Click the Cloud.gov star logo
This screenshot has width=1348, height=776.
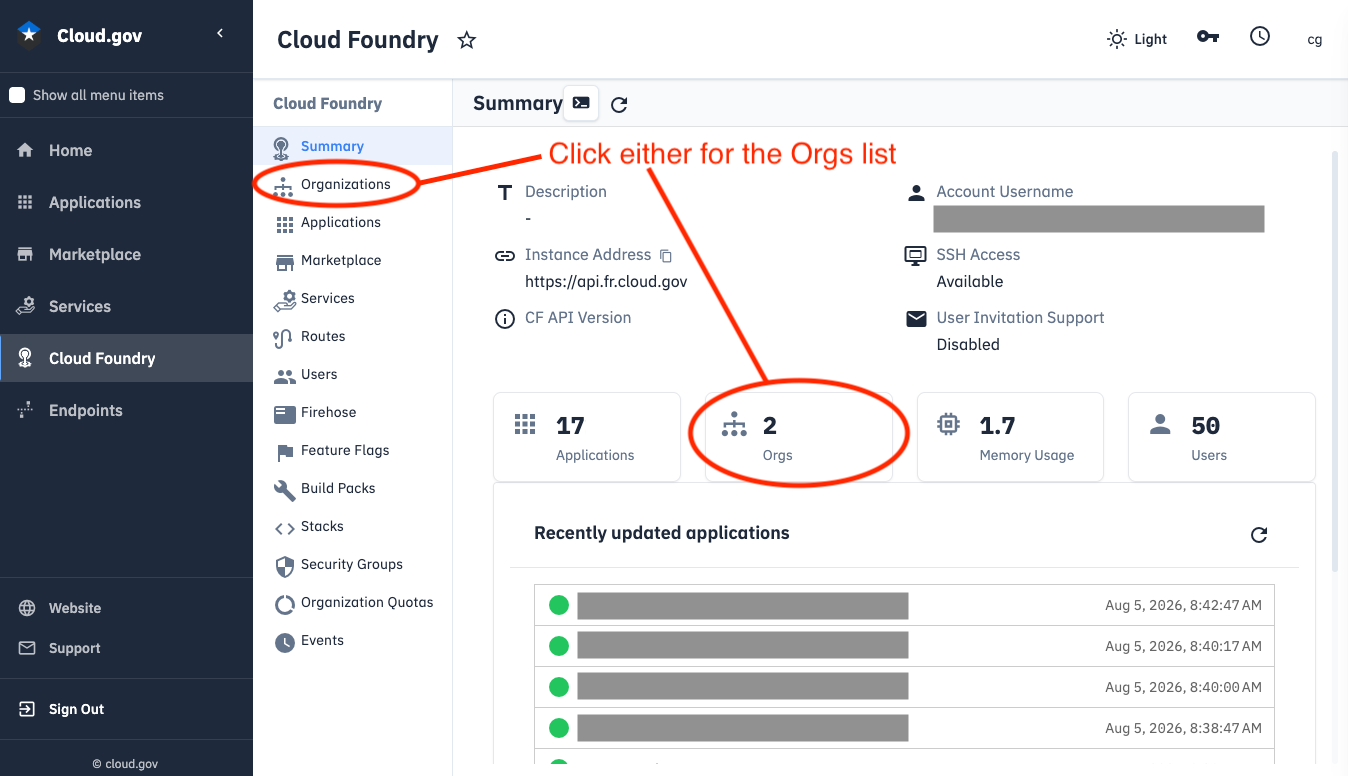[x=29, y=35]
